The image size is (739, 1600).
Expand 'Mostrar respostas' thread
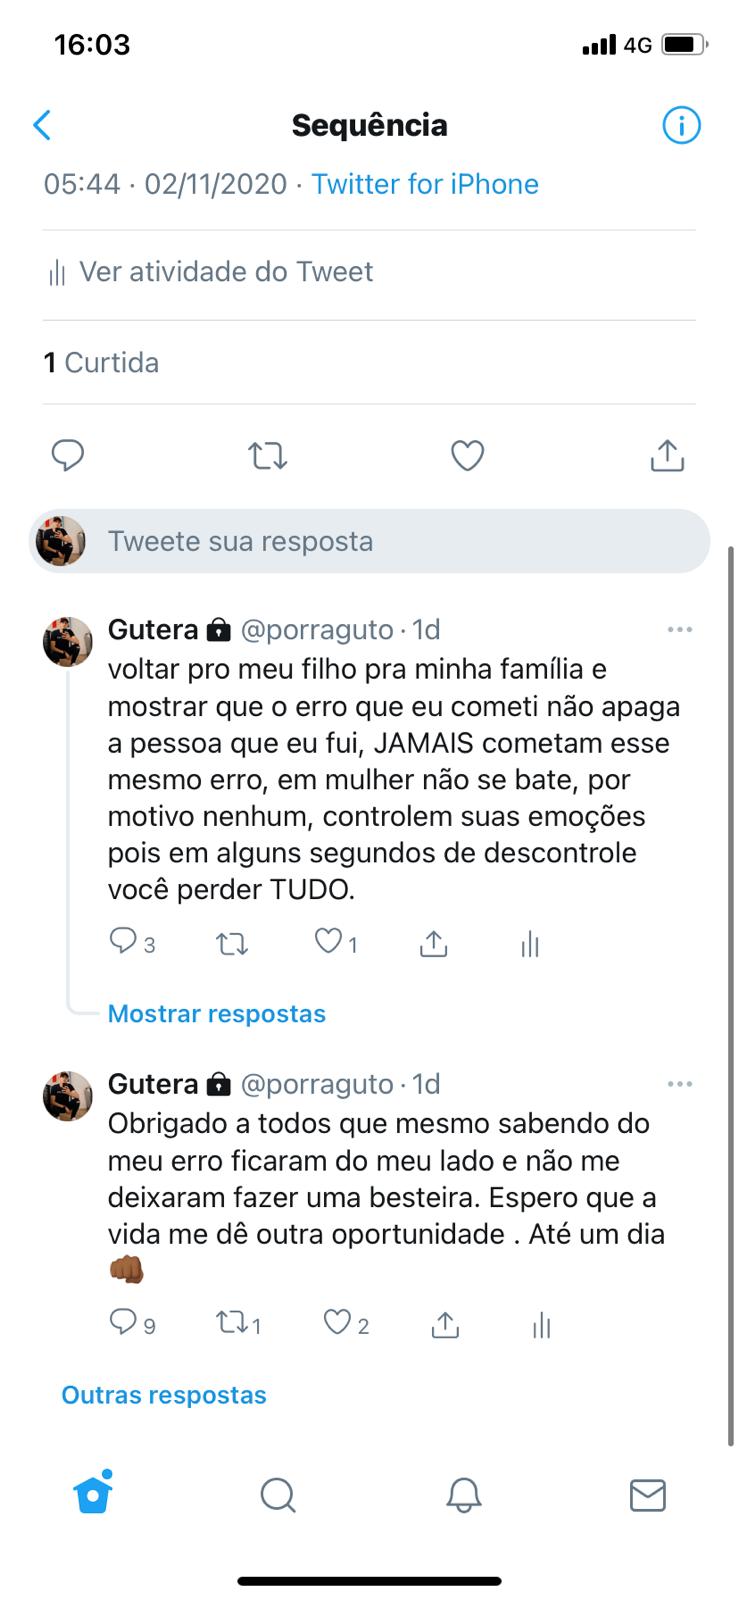[217, 1014]
